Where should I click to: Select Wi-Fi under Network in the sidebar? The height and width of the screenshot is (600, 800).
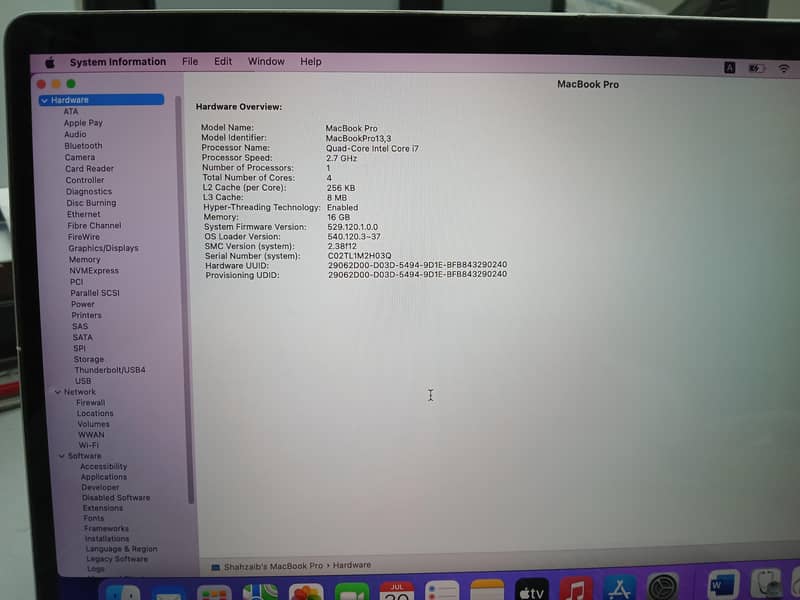pos(89,445)
